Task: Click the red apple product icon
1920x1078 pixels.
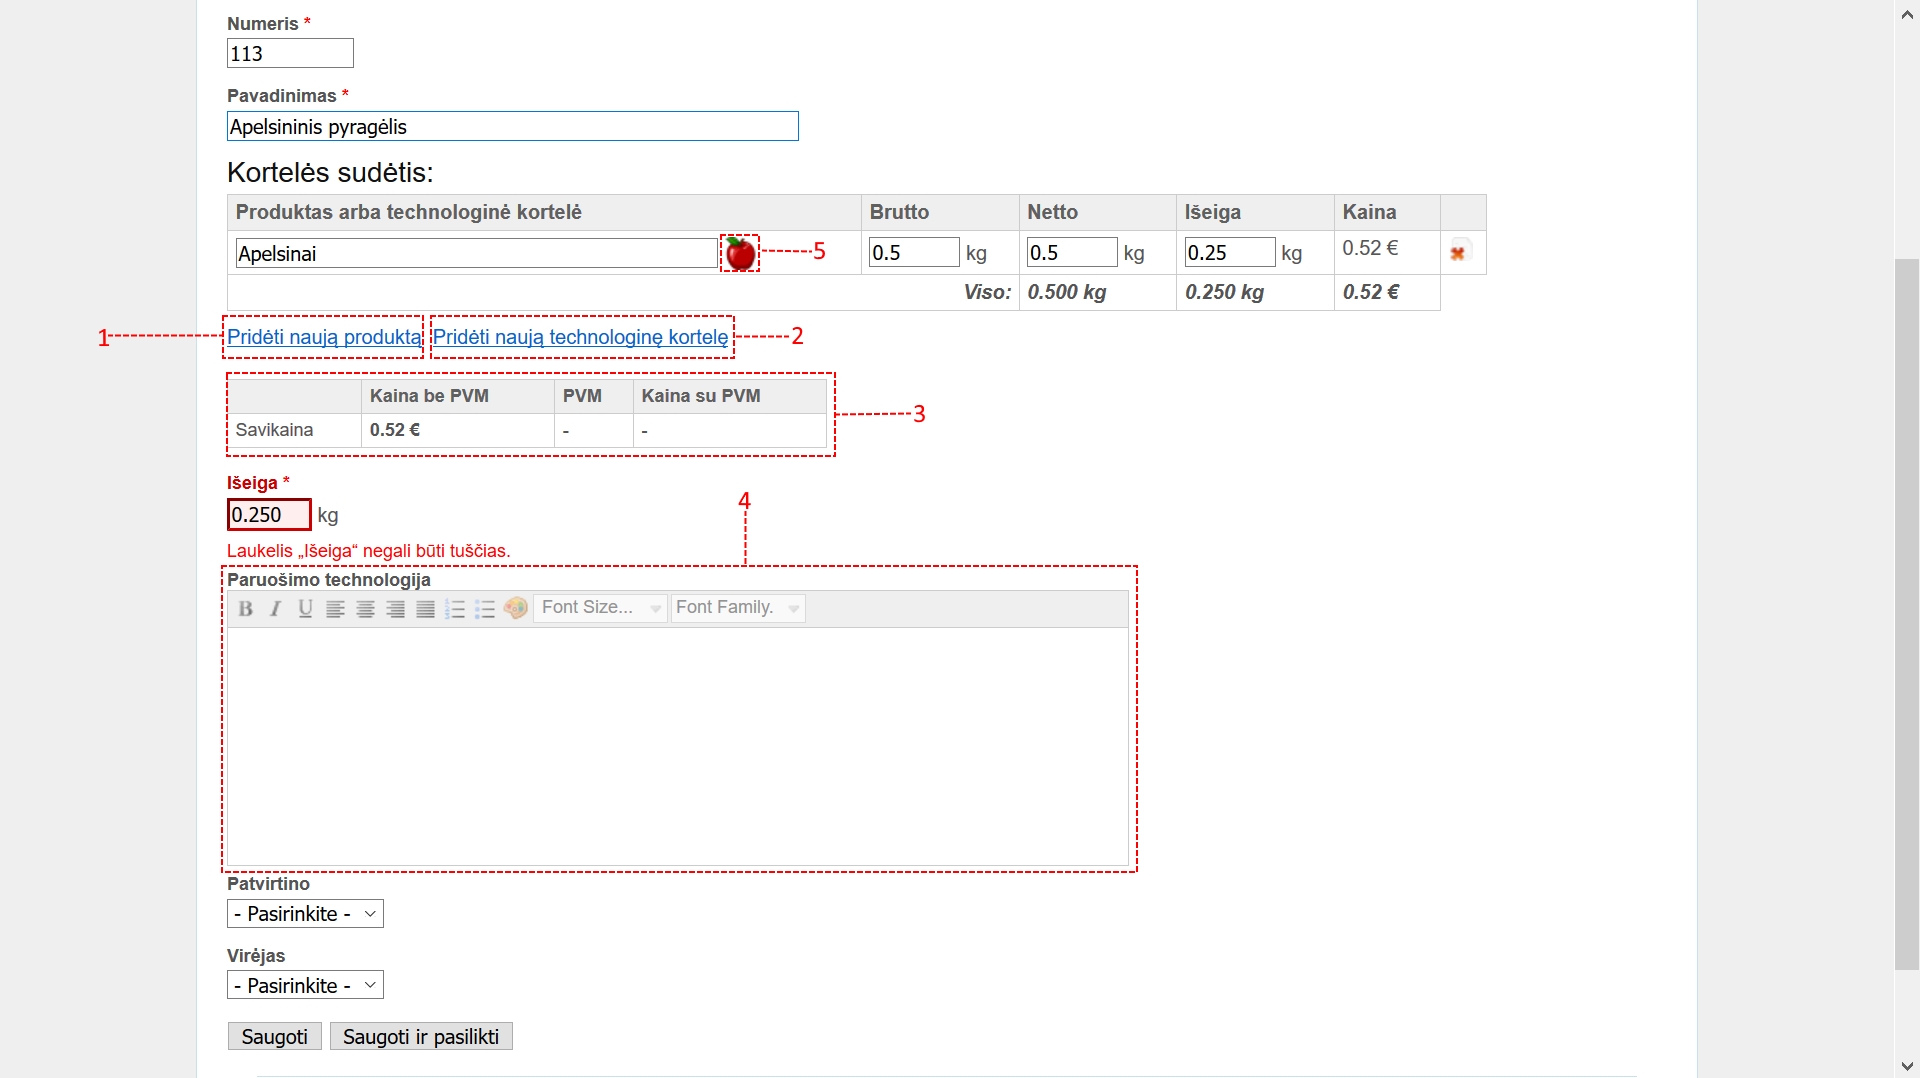Action: point(740,254)
